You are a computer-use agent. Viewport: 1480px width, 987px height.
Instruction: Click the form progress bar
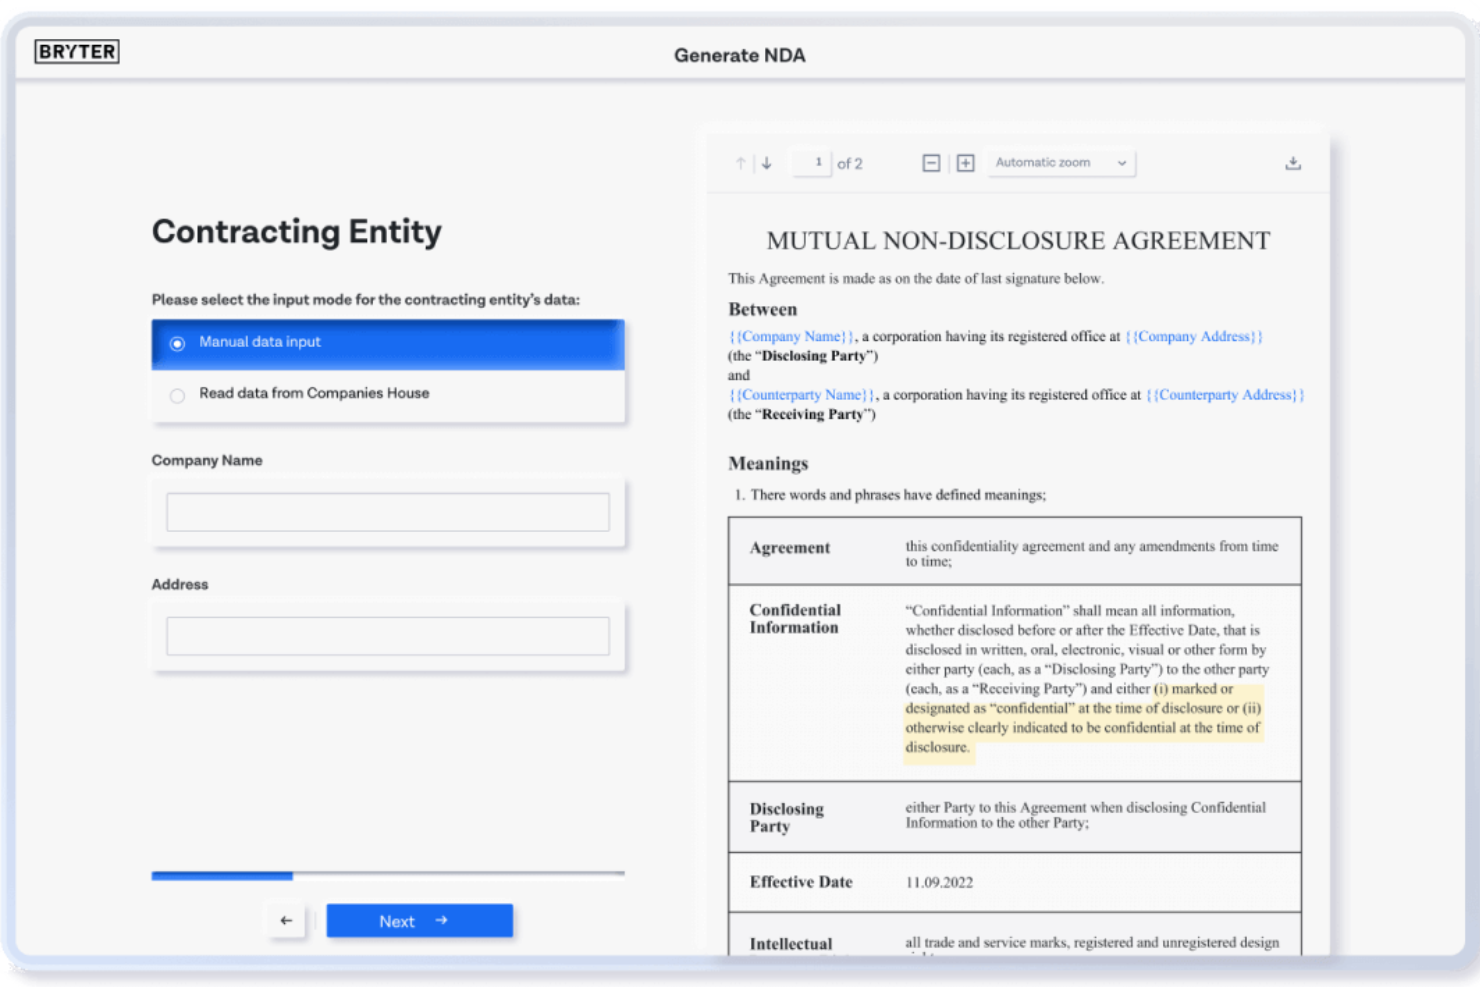pyautogui.click(x=388, y=875)
